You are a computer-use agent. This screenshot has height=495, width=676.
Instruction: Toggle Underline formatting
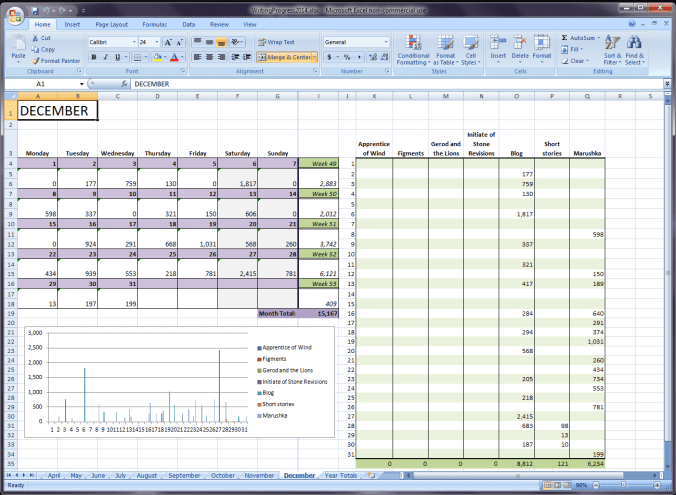click(x=117, y=57)
